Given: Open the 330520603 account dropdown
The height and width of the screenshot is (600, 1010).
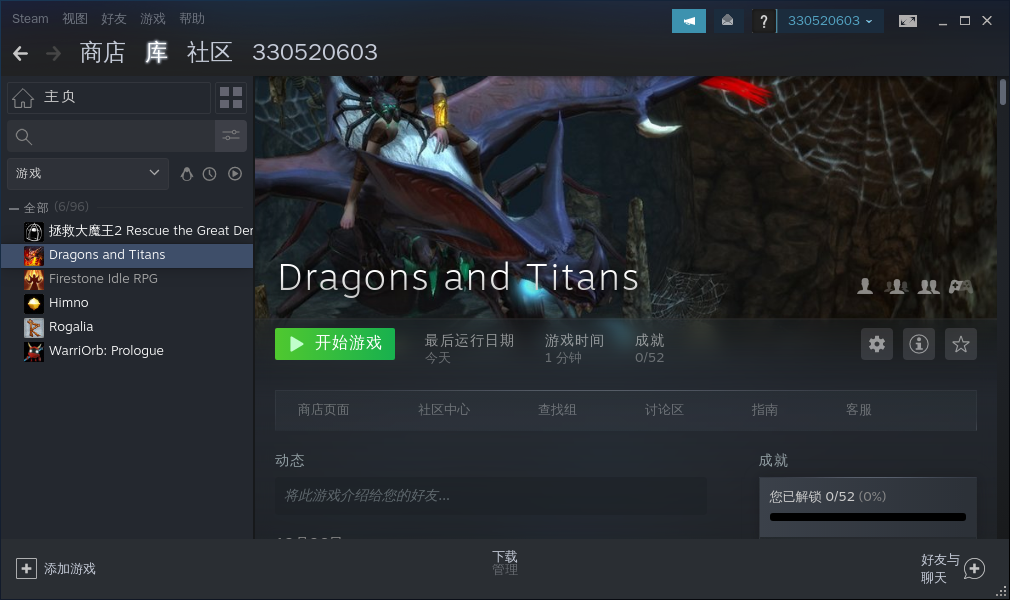Looking at the screenshot, I should tap(830, 21).
